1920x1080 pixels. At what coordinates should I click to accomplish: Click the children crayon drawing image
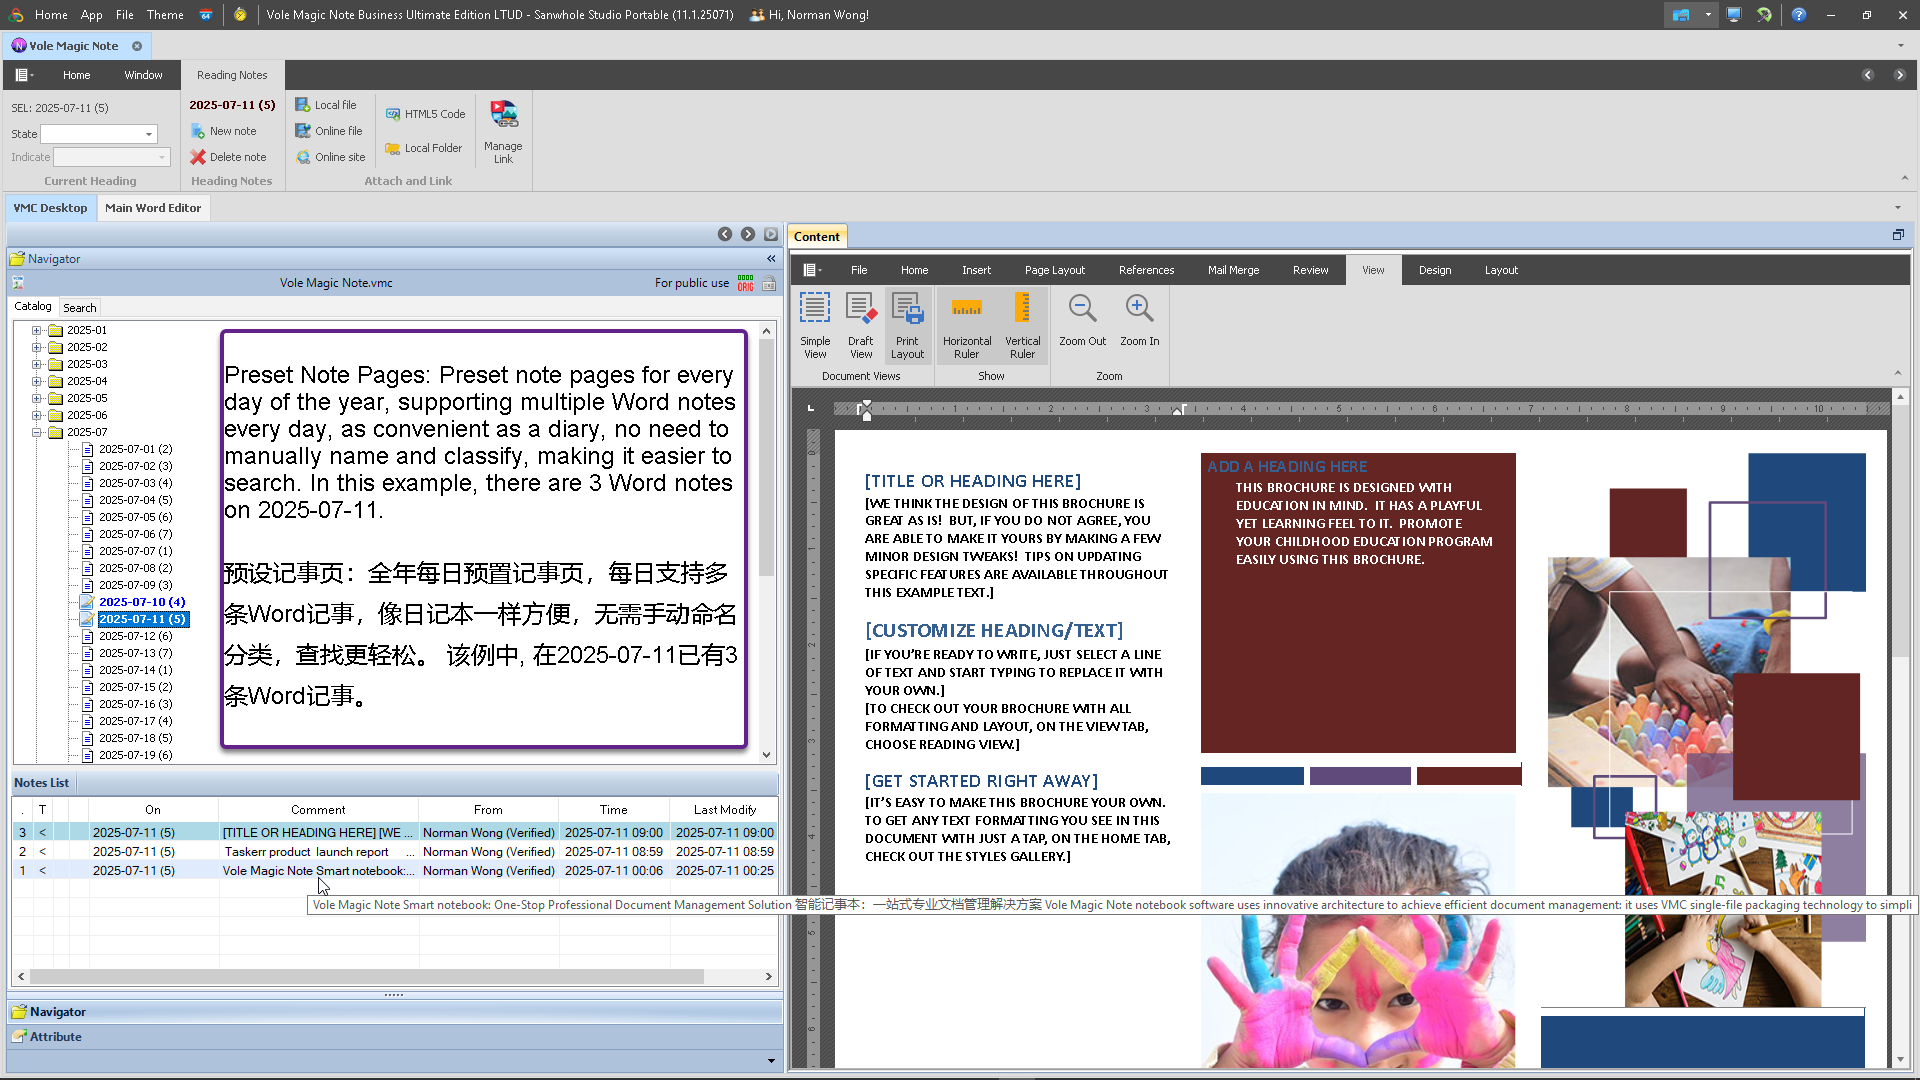coord(1723,909)
